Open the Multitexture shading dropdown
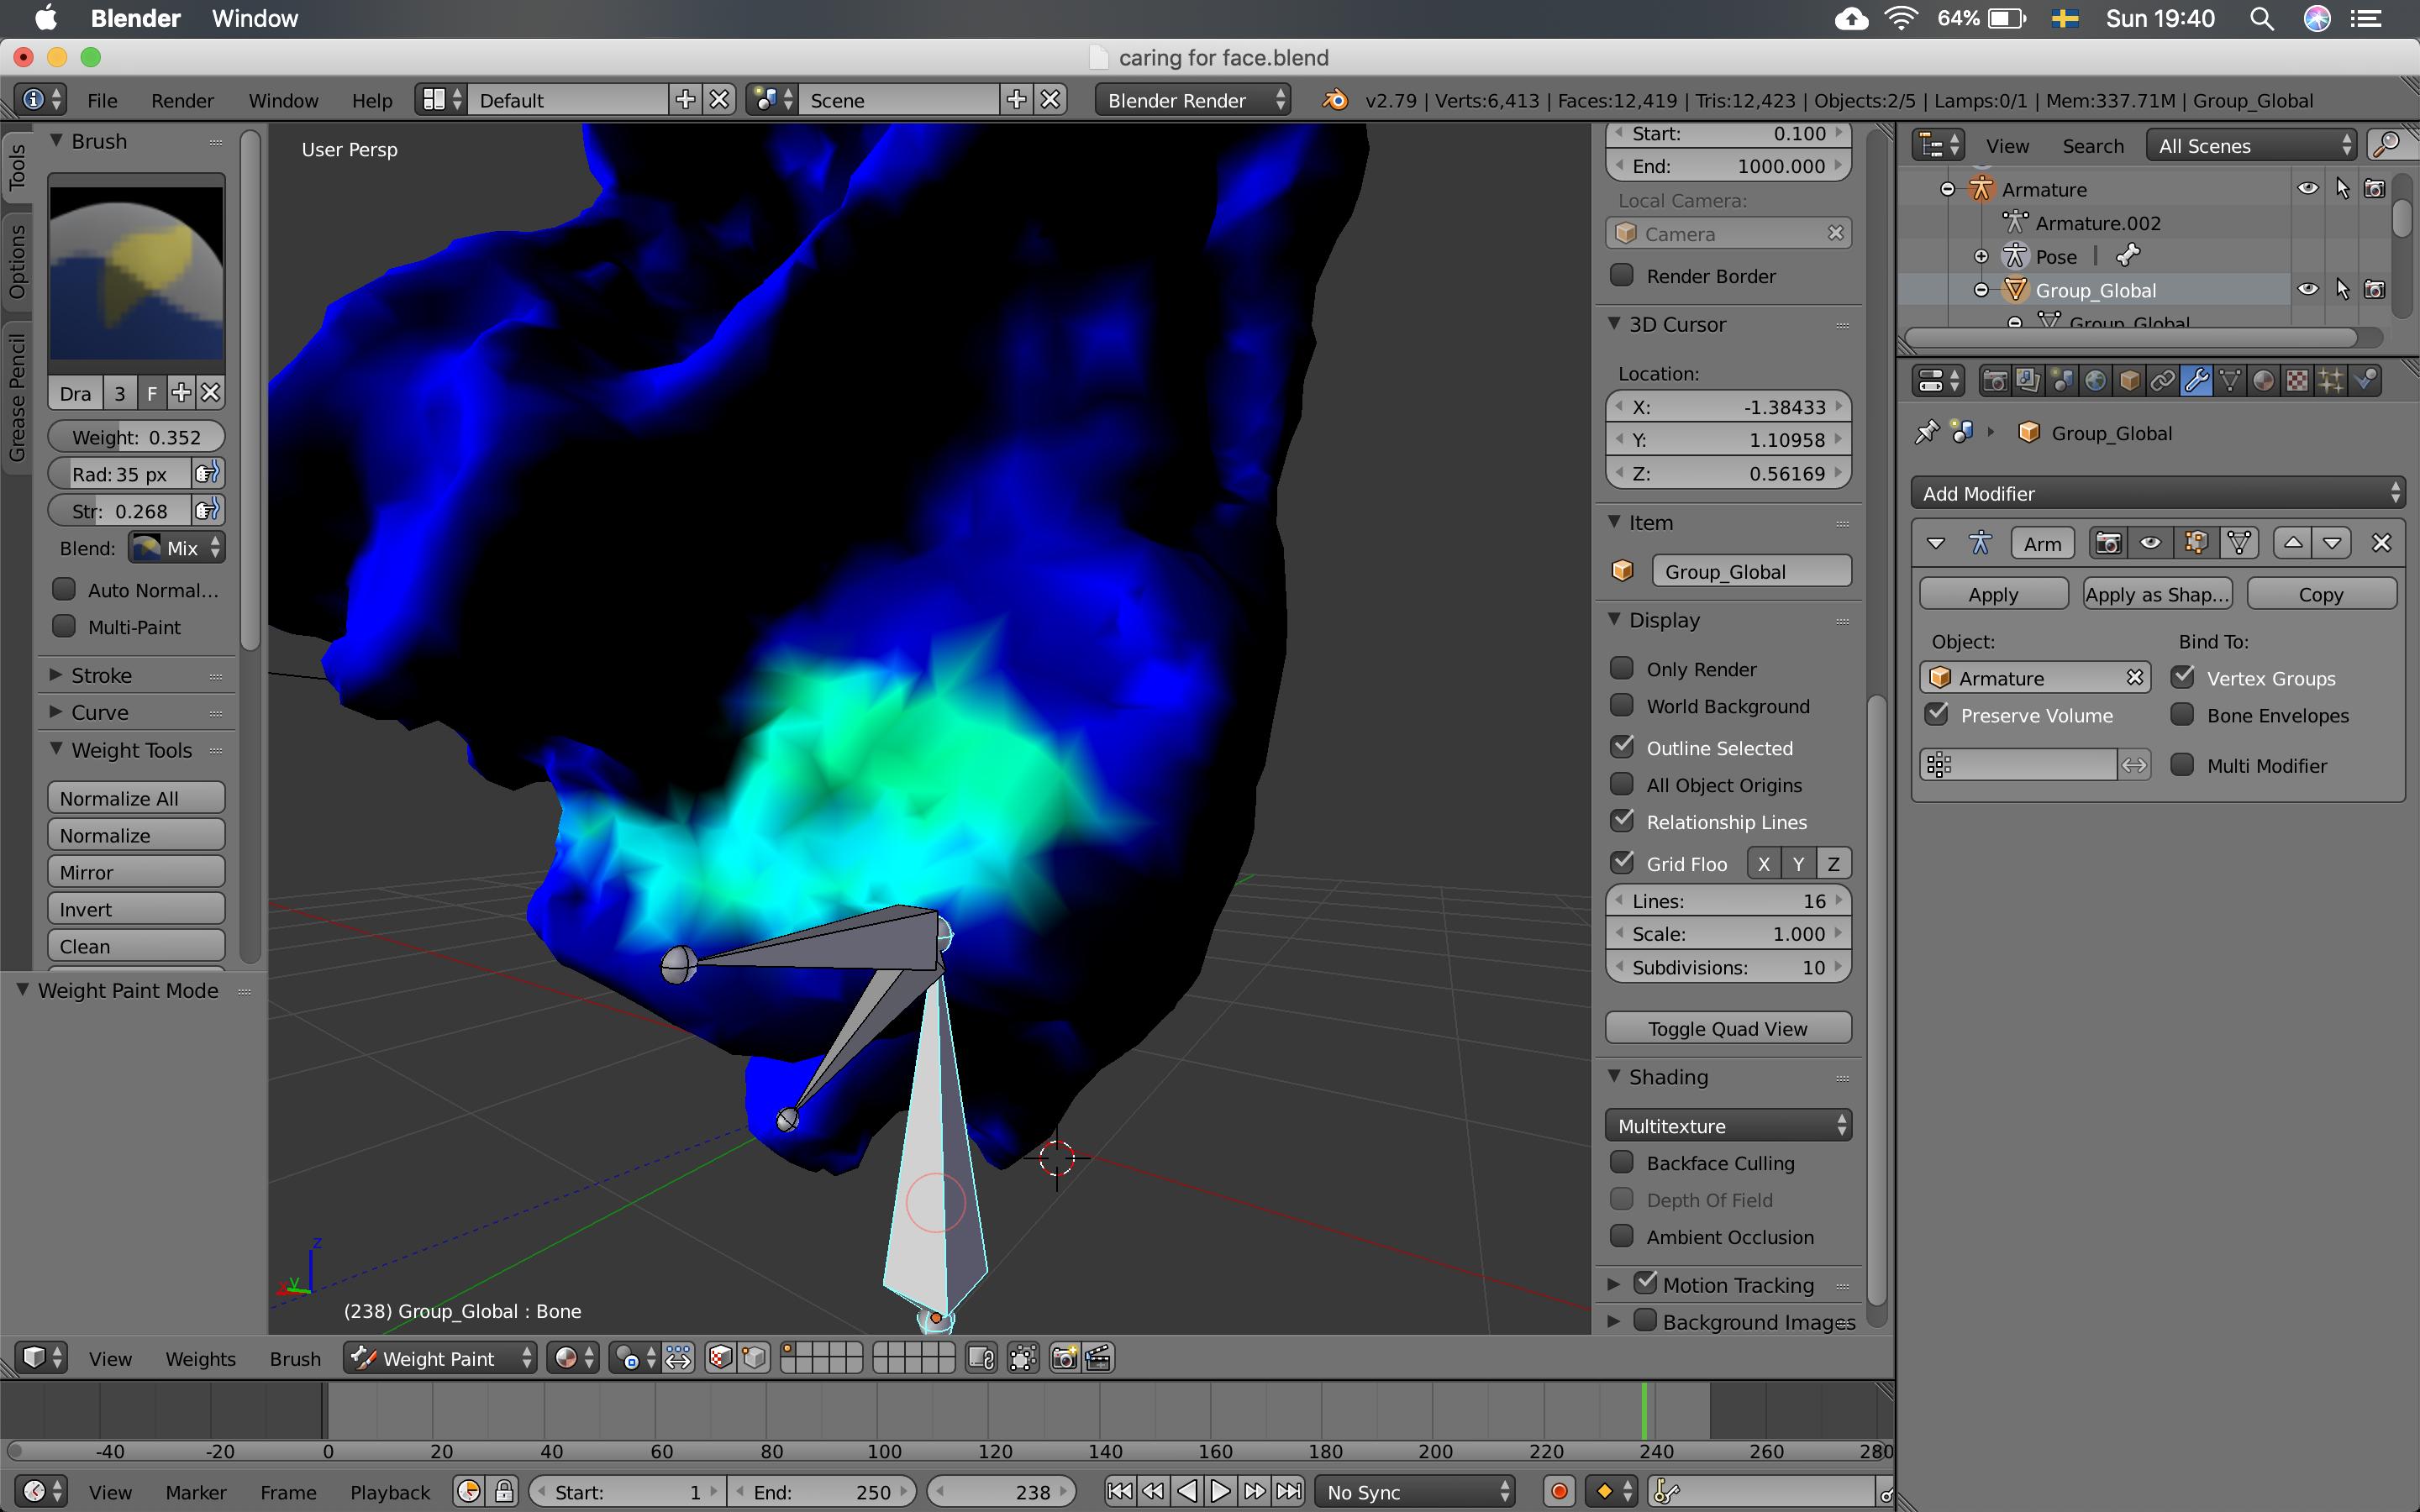Screen dimensions: 2420x1512 [x=1727, y=1125]
